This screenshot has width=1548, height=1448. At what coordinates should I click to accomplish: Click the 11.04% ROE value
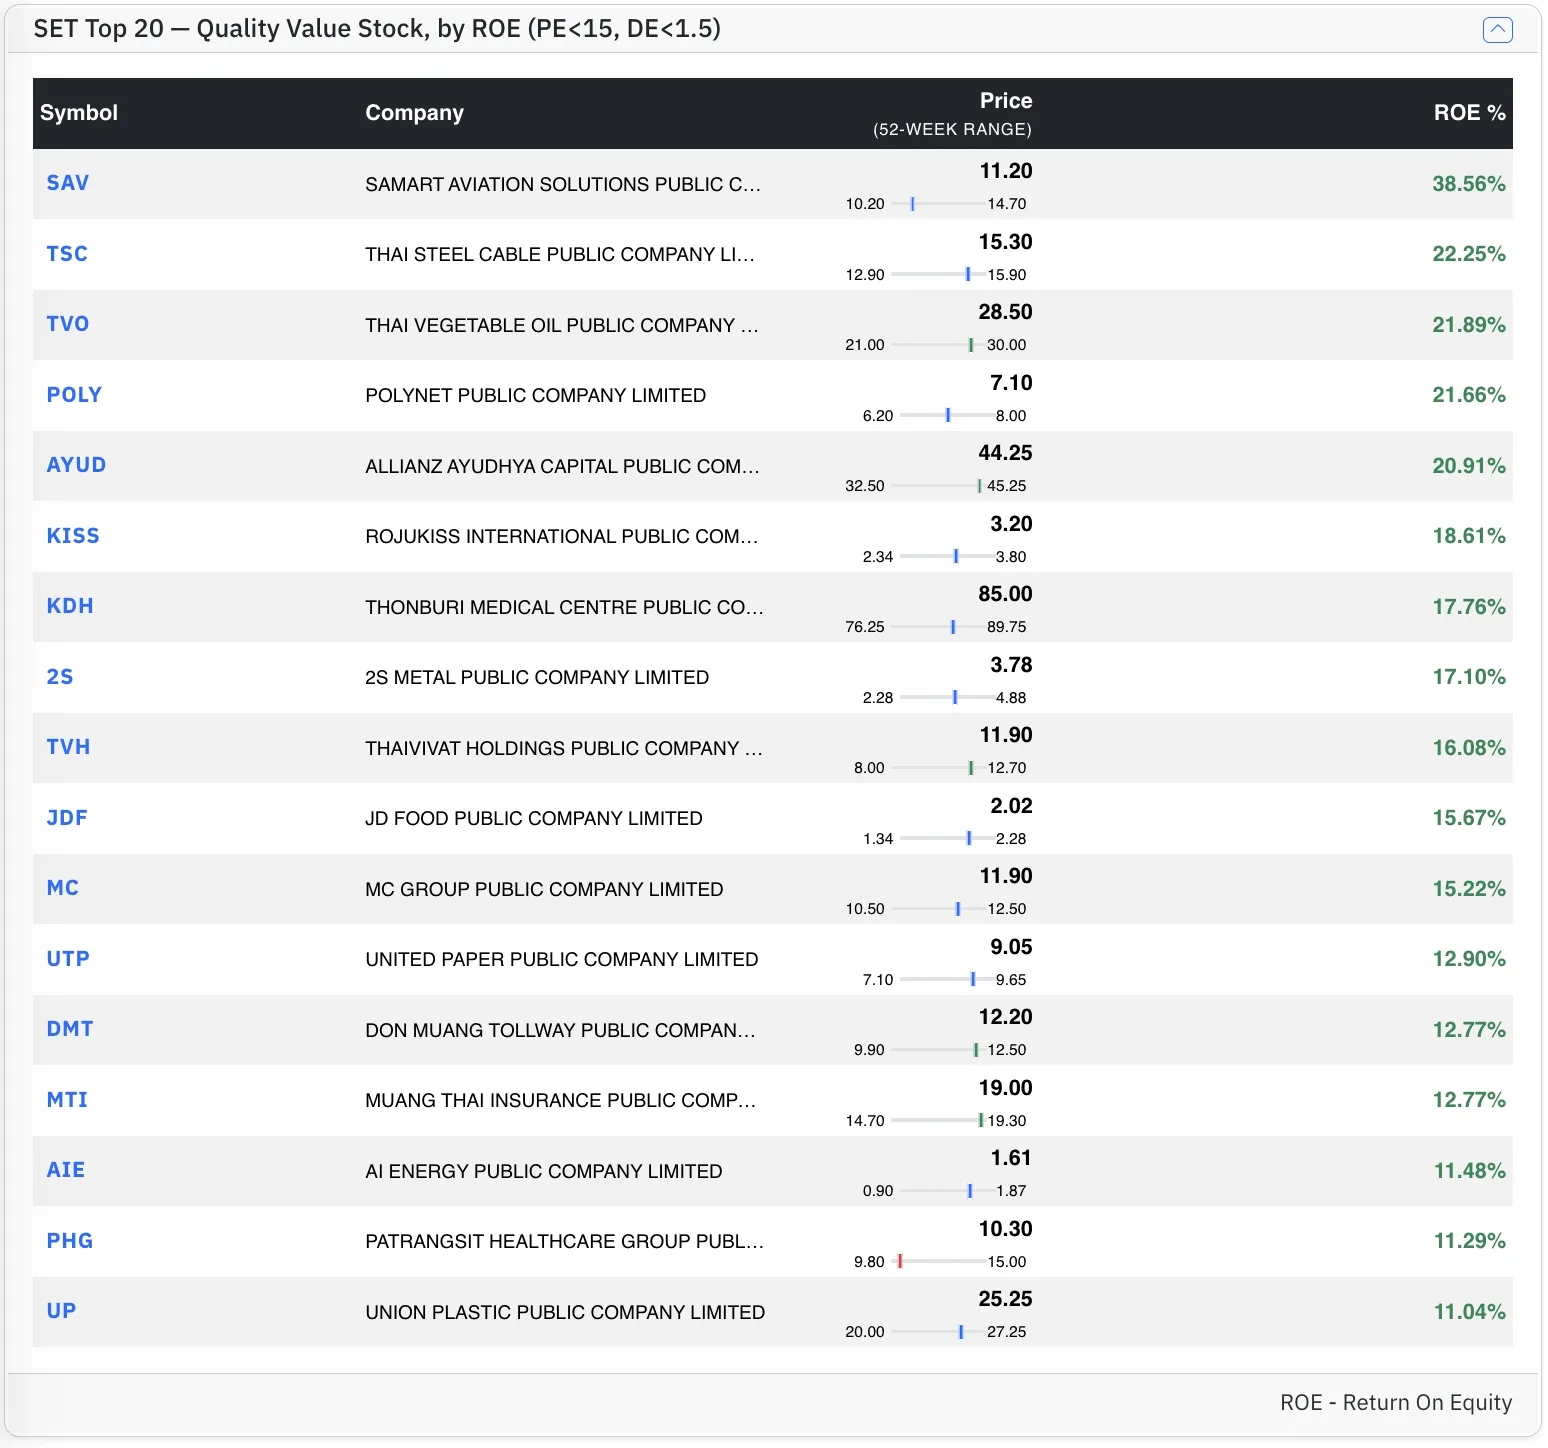(1469, 1312)
